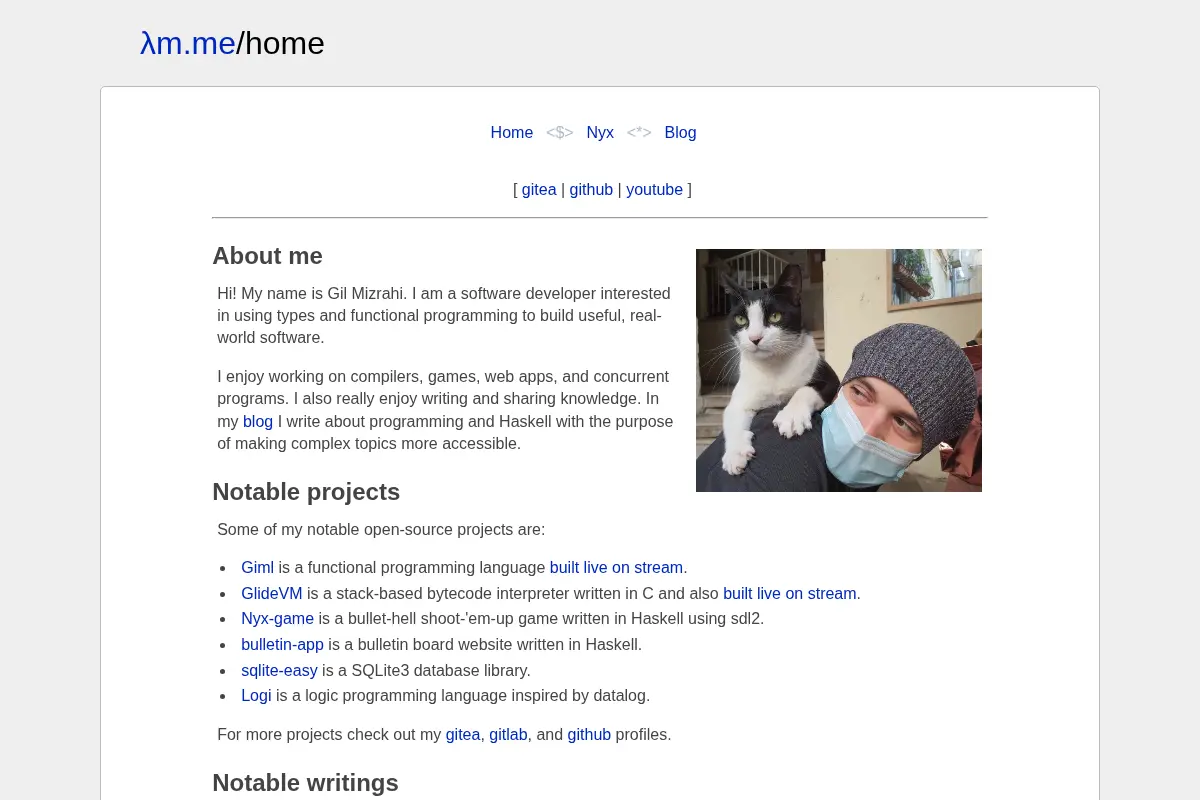This screenshot has height=800, width=1200.
Task: Open the sqlite-easy project link
Action: click(x=279, y=671)
